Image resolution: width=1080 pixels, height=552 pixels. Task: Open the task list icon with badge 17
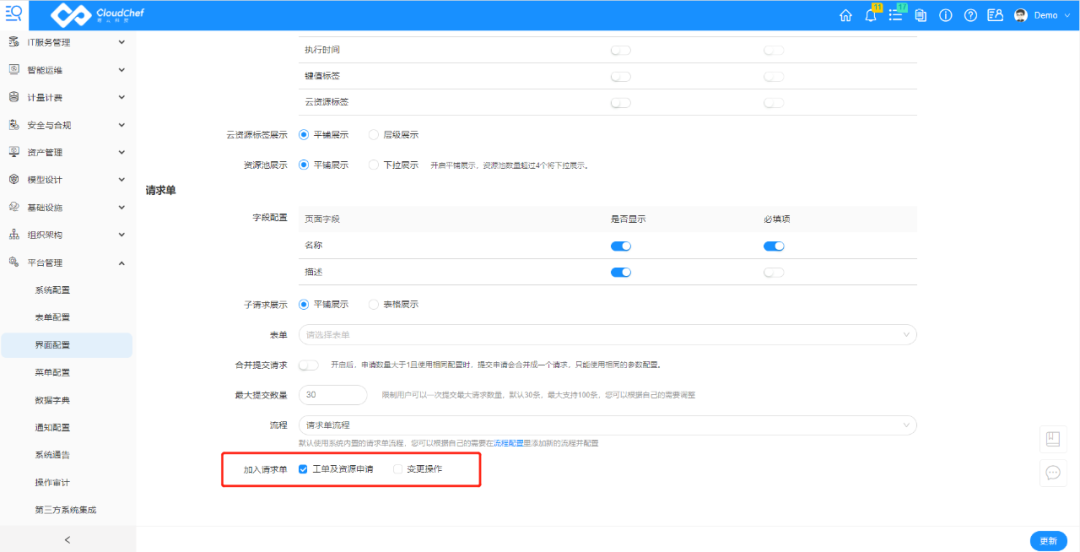tap(895, 16)
